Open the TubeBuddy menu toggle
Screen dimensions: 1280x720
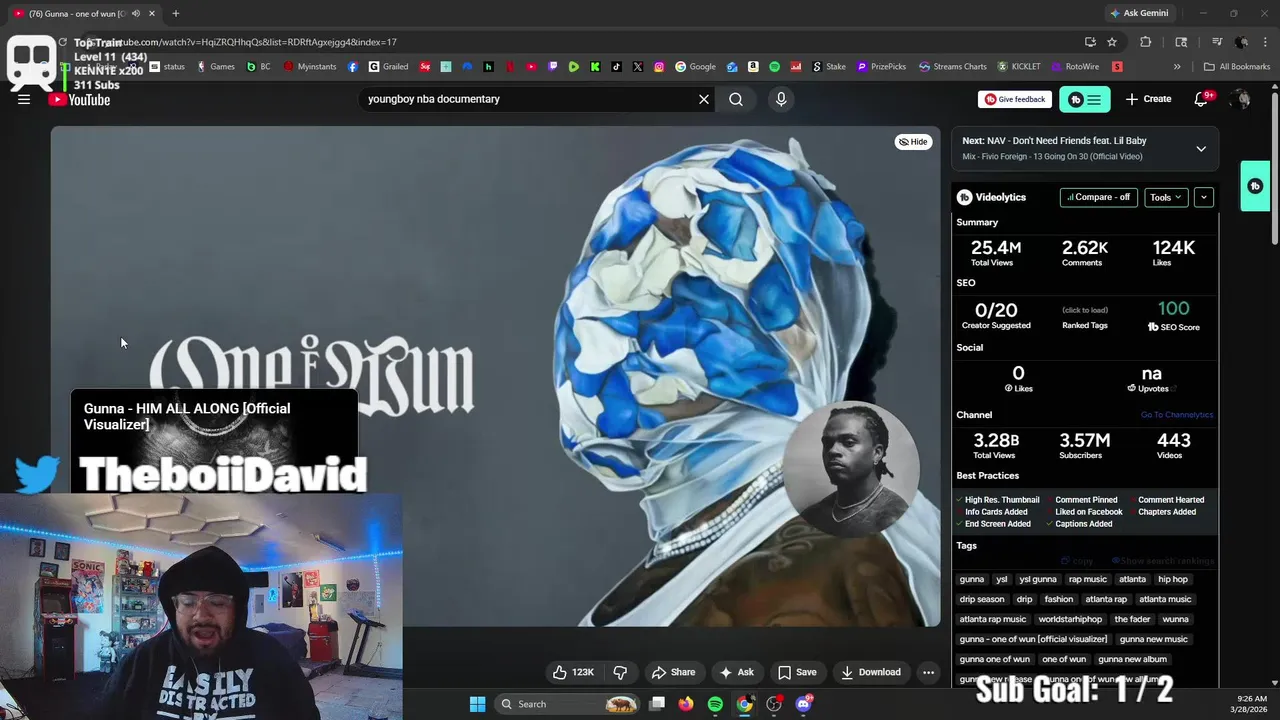click(x=1084, y=99)
